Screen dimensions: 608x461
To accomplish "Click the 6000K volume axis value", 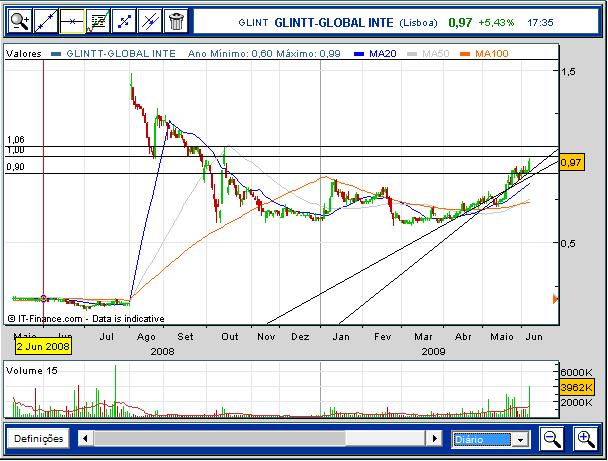I will click(x=577, y=372).
